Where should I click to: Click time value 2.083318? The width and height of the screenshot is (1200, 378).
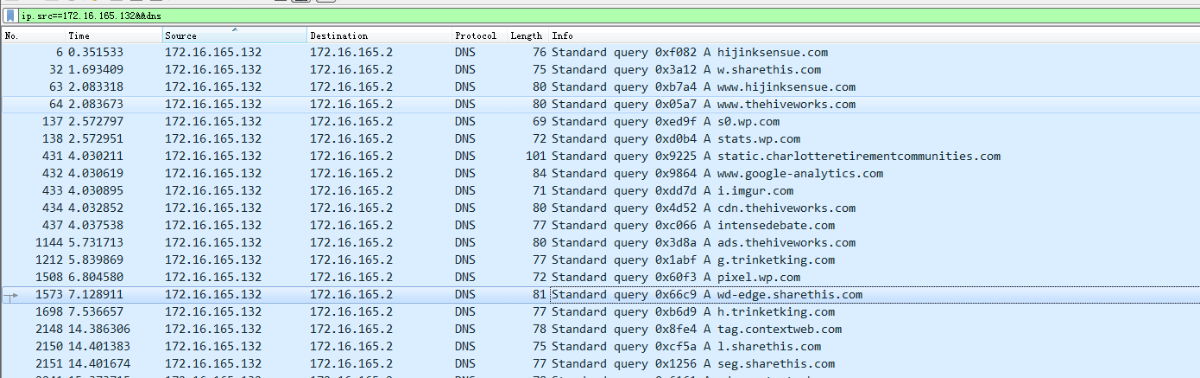pos(96,87)
